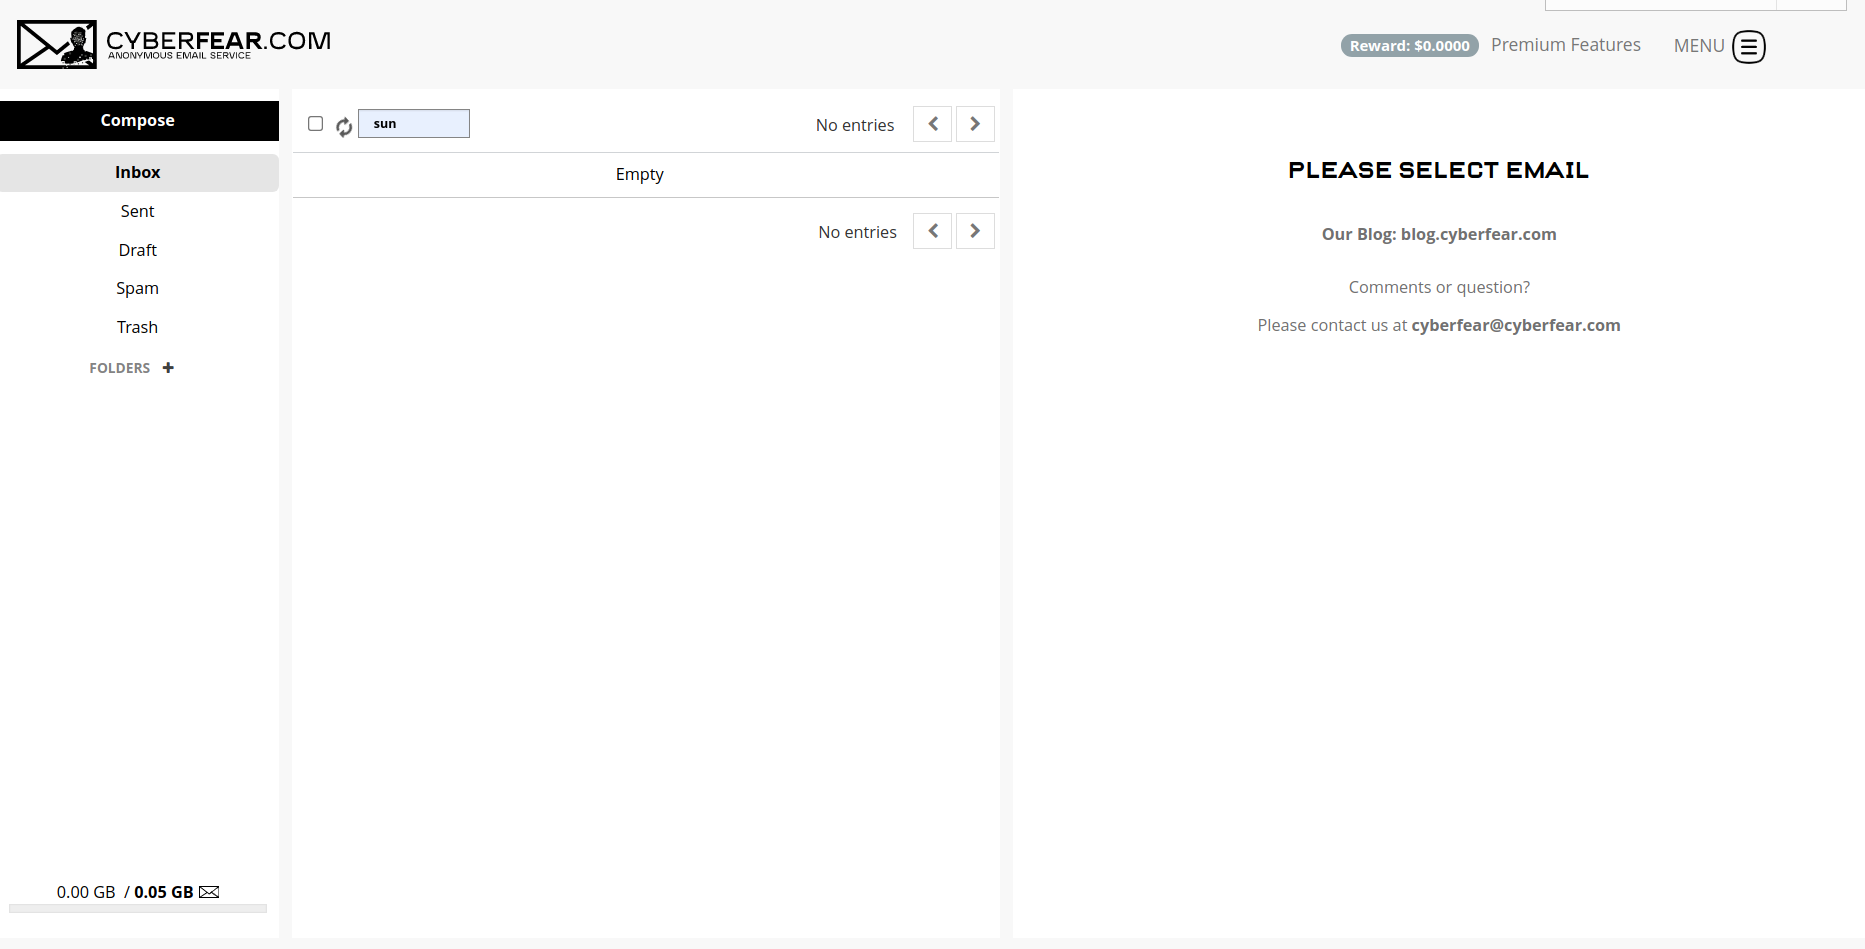Click the bottom previous page arrow

(932, 231)
